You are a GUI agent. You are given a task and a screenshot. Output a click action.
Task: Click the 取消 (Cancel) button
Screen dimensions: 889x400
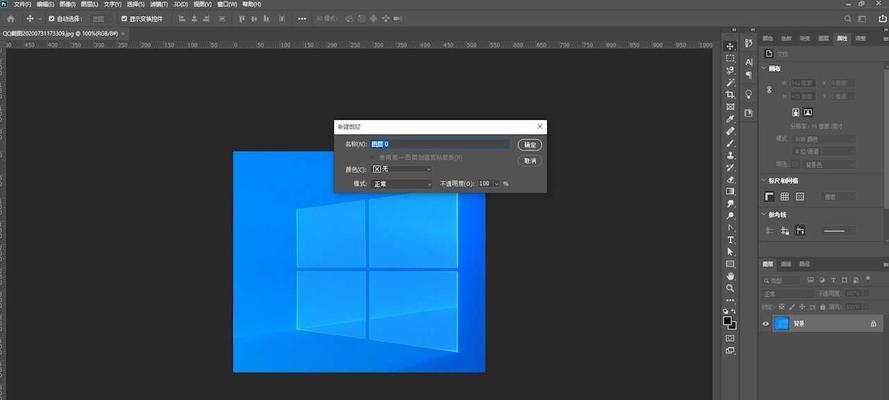coord(530,161)
